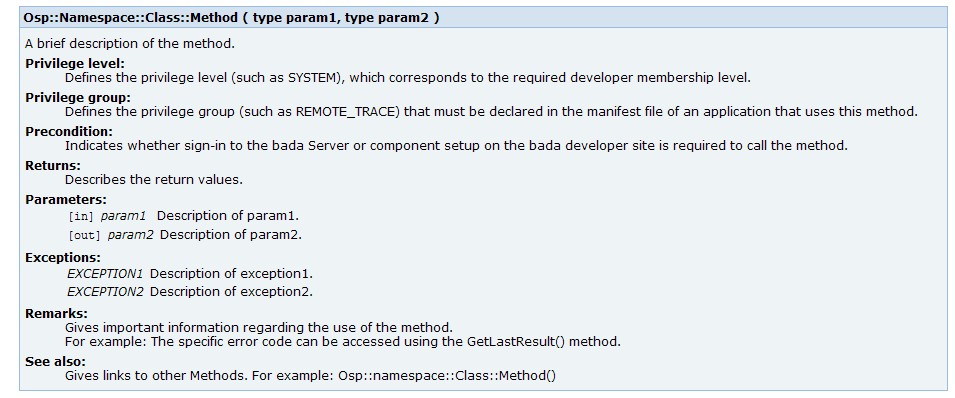Click the Privilege level heading

[x=75, y=63]
